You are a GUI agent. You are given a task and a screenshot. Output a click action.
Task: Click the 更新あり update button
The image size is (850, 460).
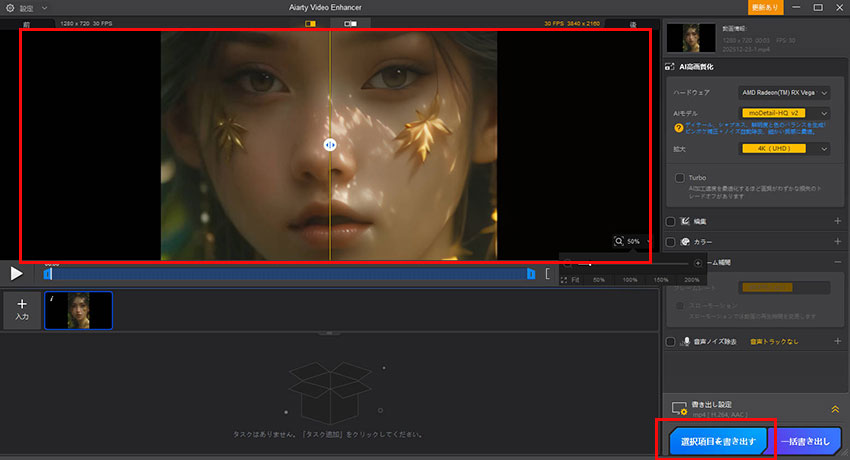(765, 8)
